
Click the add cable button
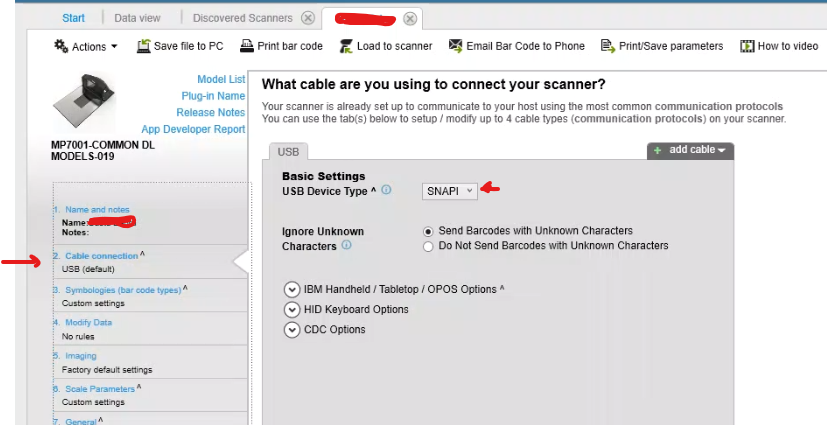pyautogui.click(x=691, y=150)
